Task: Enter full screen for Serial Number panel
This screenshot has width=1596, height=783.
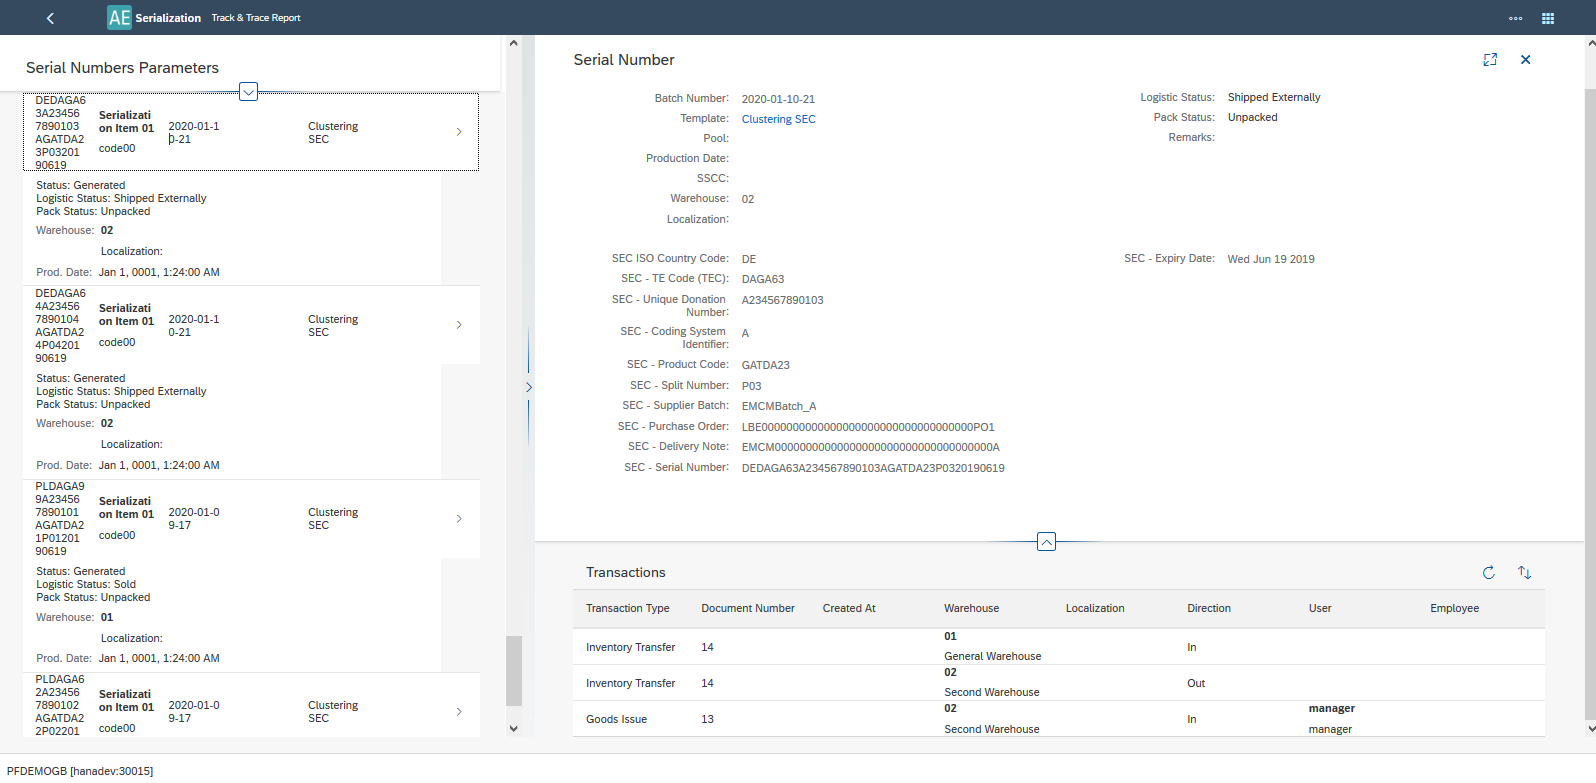Action: tap(1489, 60)
